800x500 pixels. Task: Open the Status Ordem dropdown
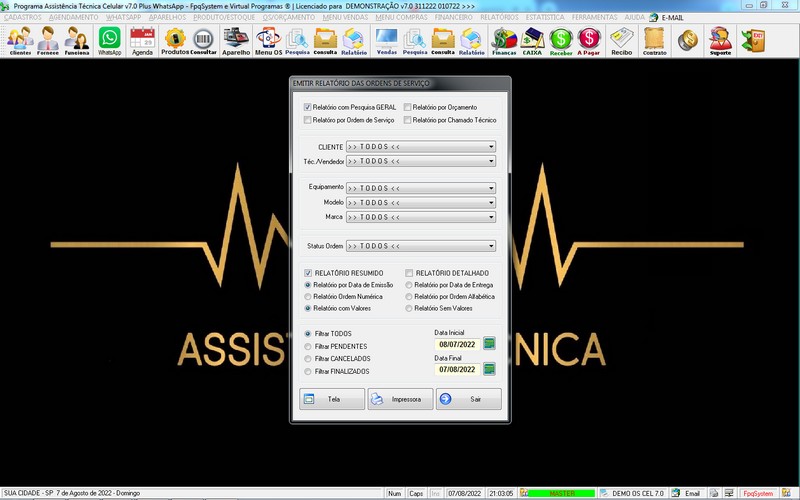(421, 246)
